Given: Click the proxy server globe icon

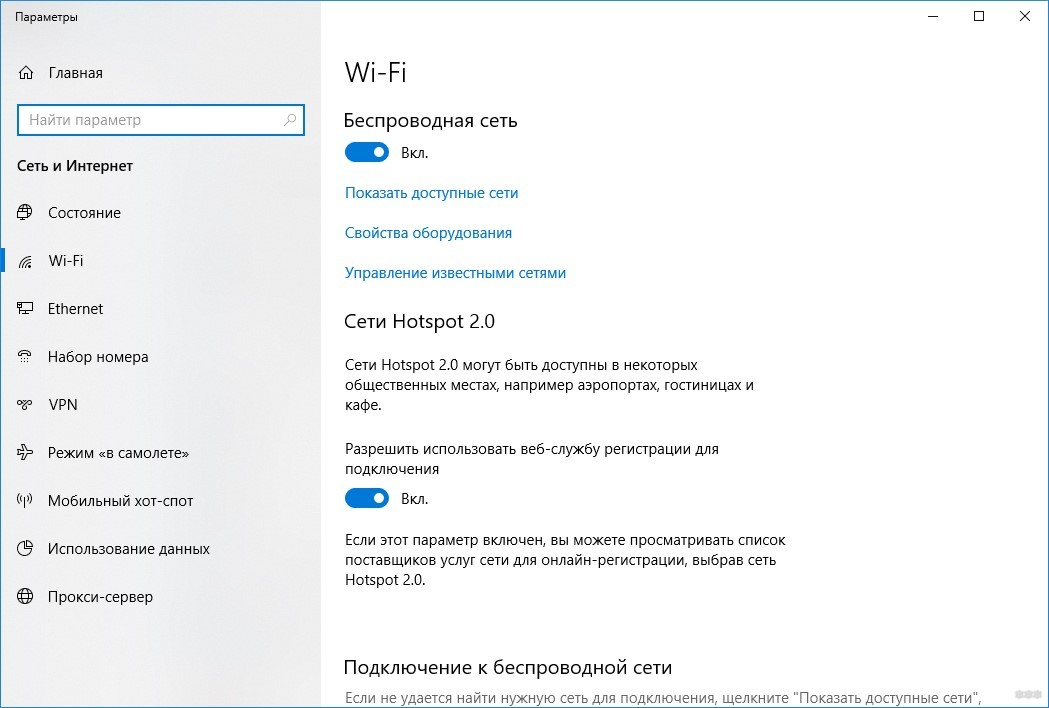Looking at the screenshot, I should [x=25, y=596].
